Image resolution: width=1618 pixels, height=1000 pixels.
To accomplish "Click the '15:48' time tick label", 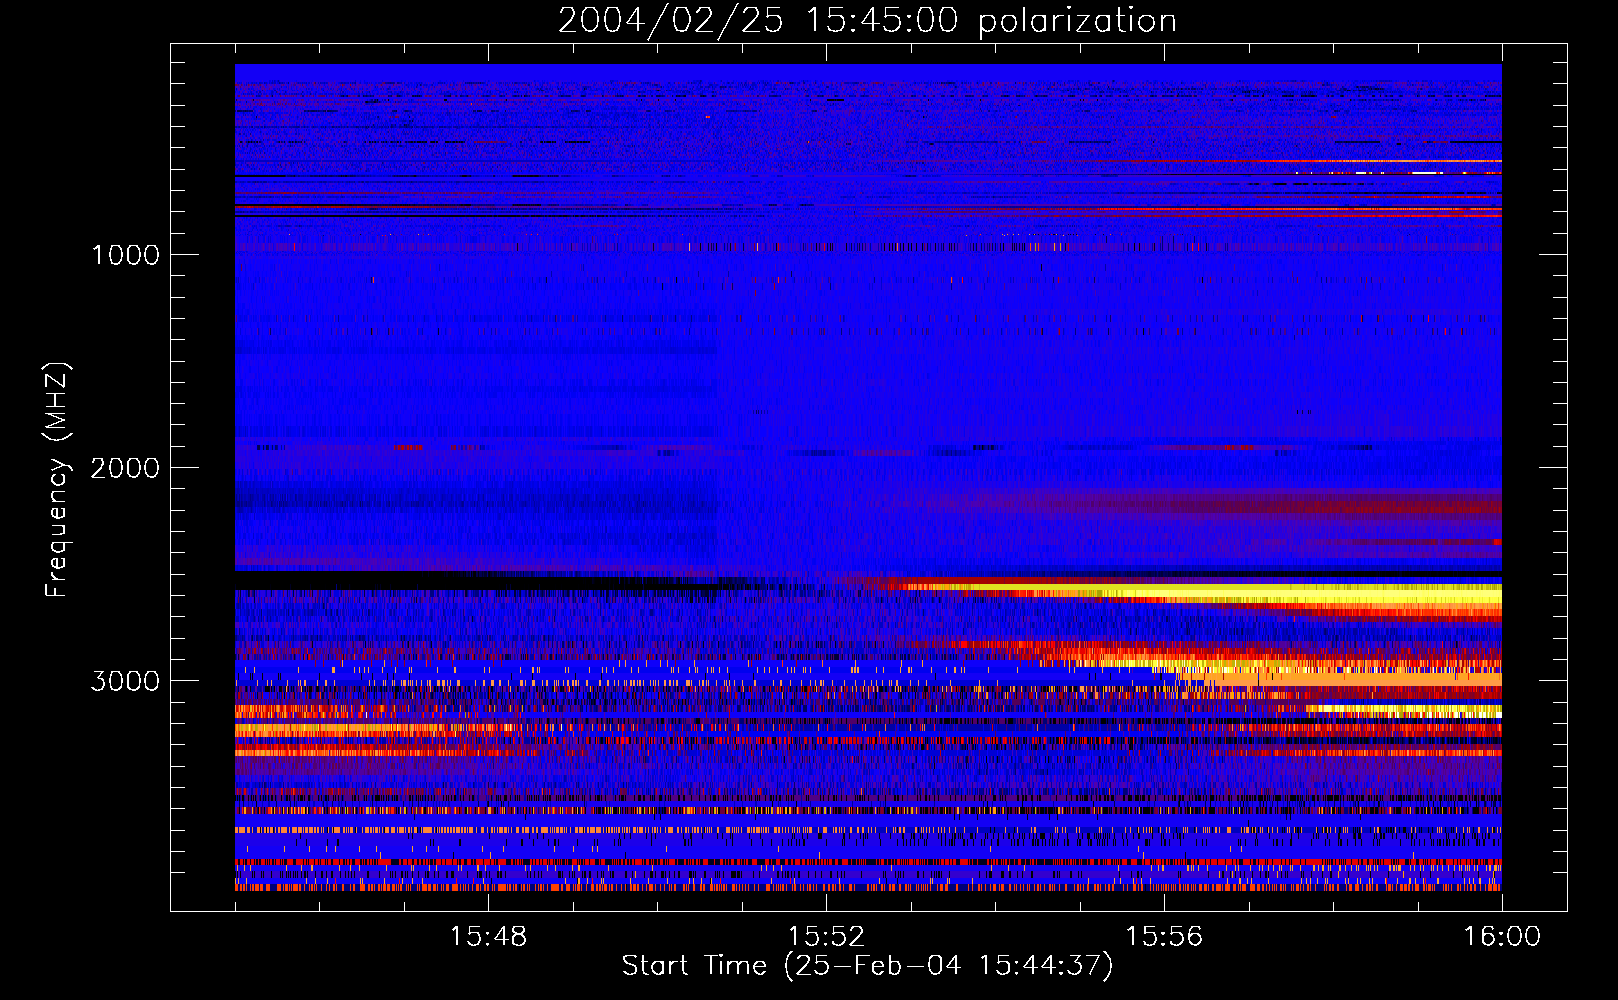I will [x=488, y=937].
